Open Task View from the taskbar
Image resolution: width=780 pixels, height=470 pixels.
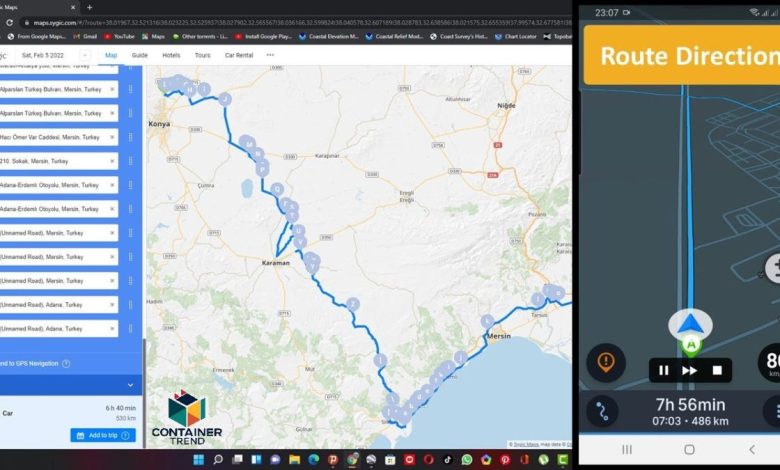[x=237, y=460]
